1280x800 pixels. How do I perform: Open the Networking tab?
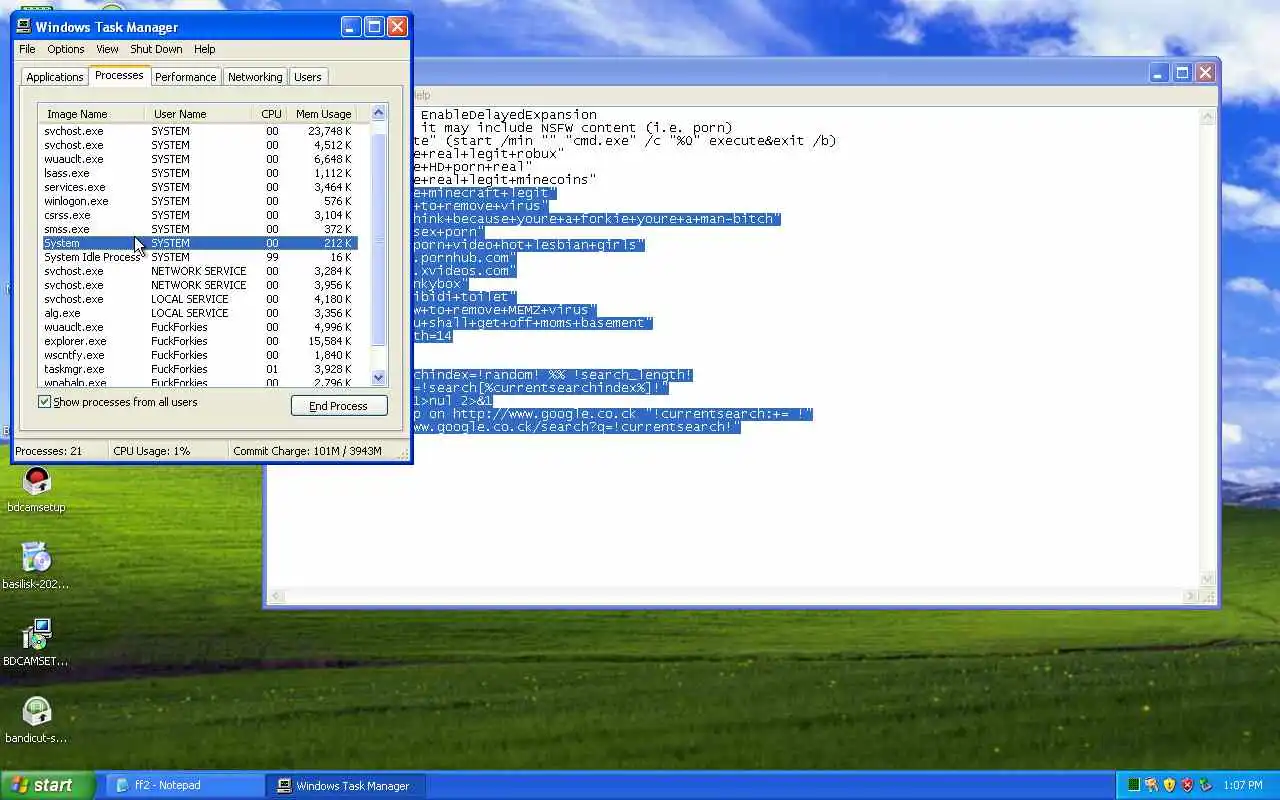[x=255, y=77]
